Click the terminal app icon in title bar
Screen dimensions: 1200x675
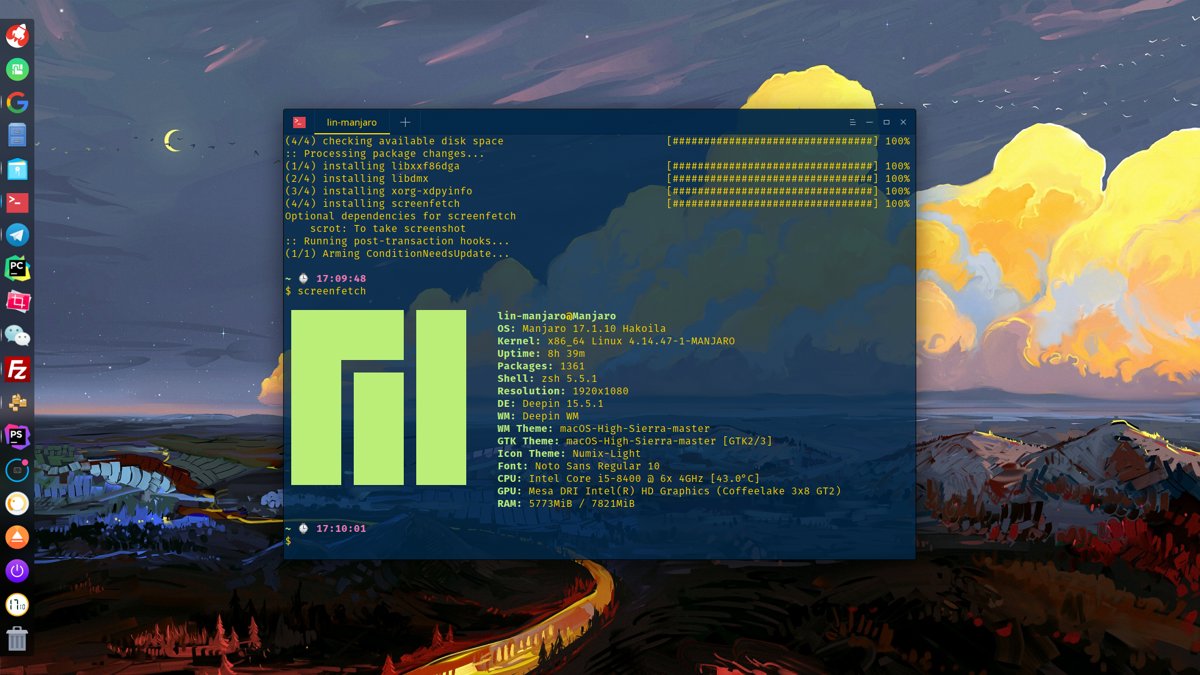tap(299, 122)
